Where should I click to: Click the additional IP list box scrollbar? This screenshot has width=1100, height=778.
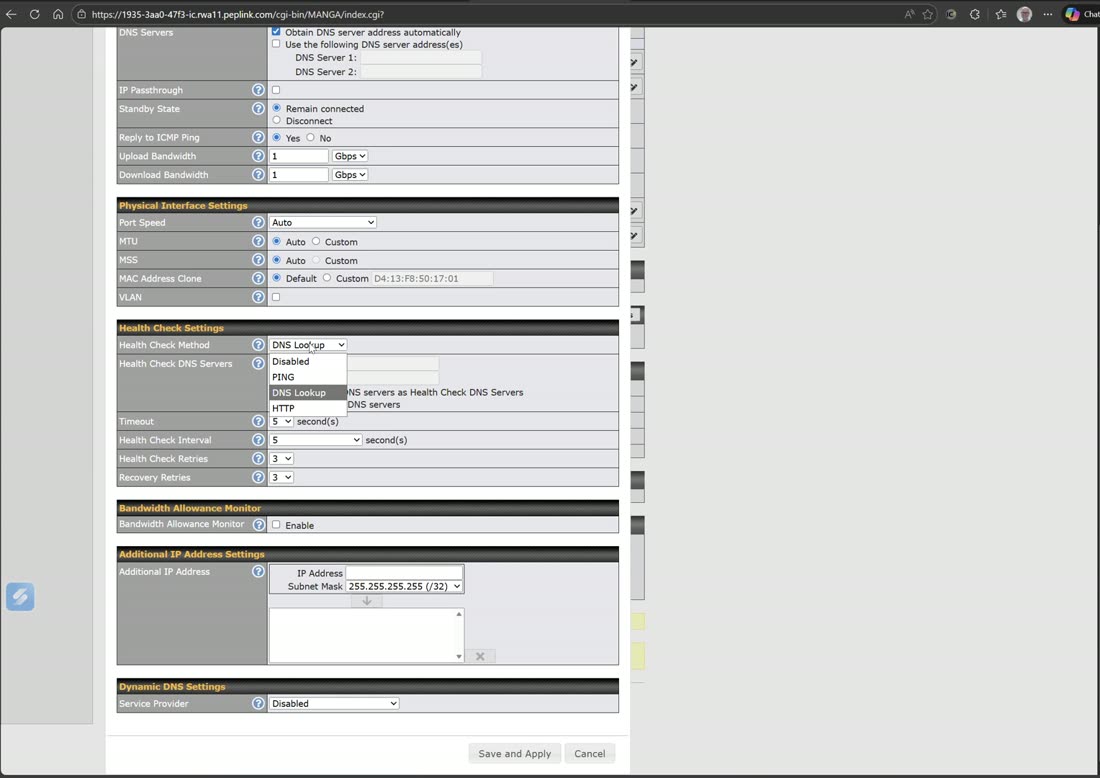coord(459,635)
